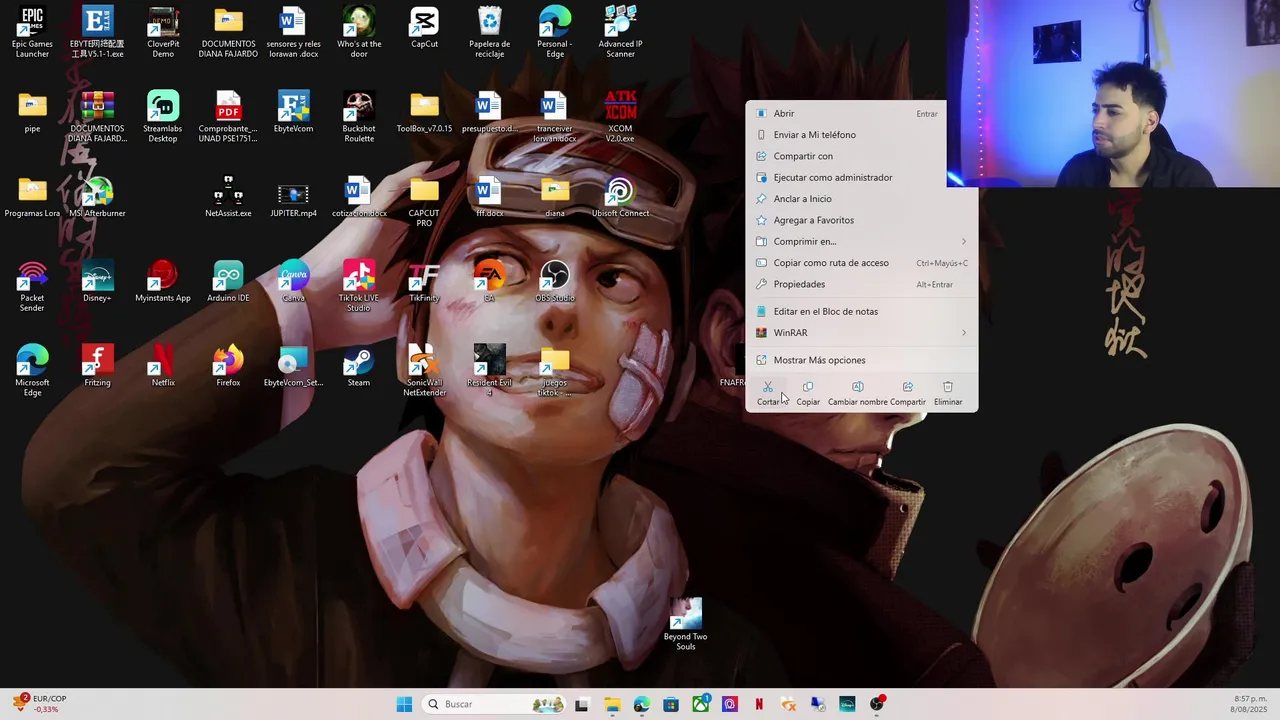Click the Eliminar trash icon

coord(948,387)
